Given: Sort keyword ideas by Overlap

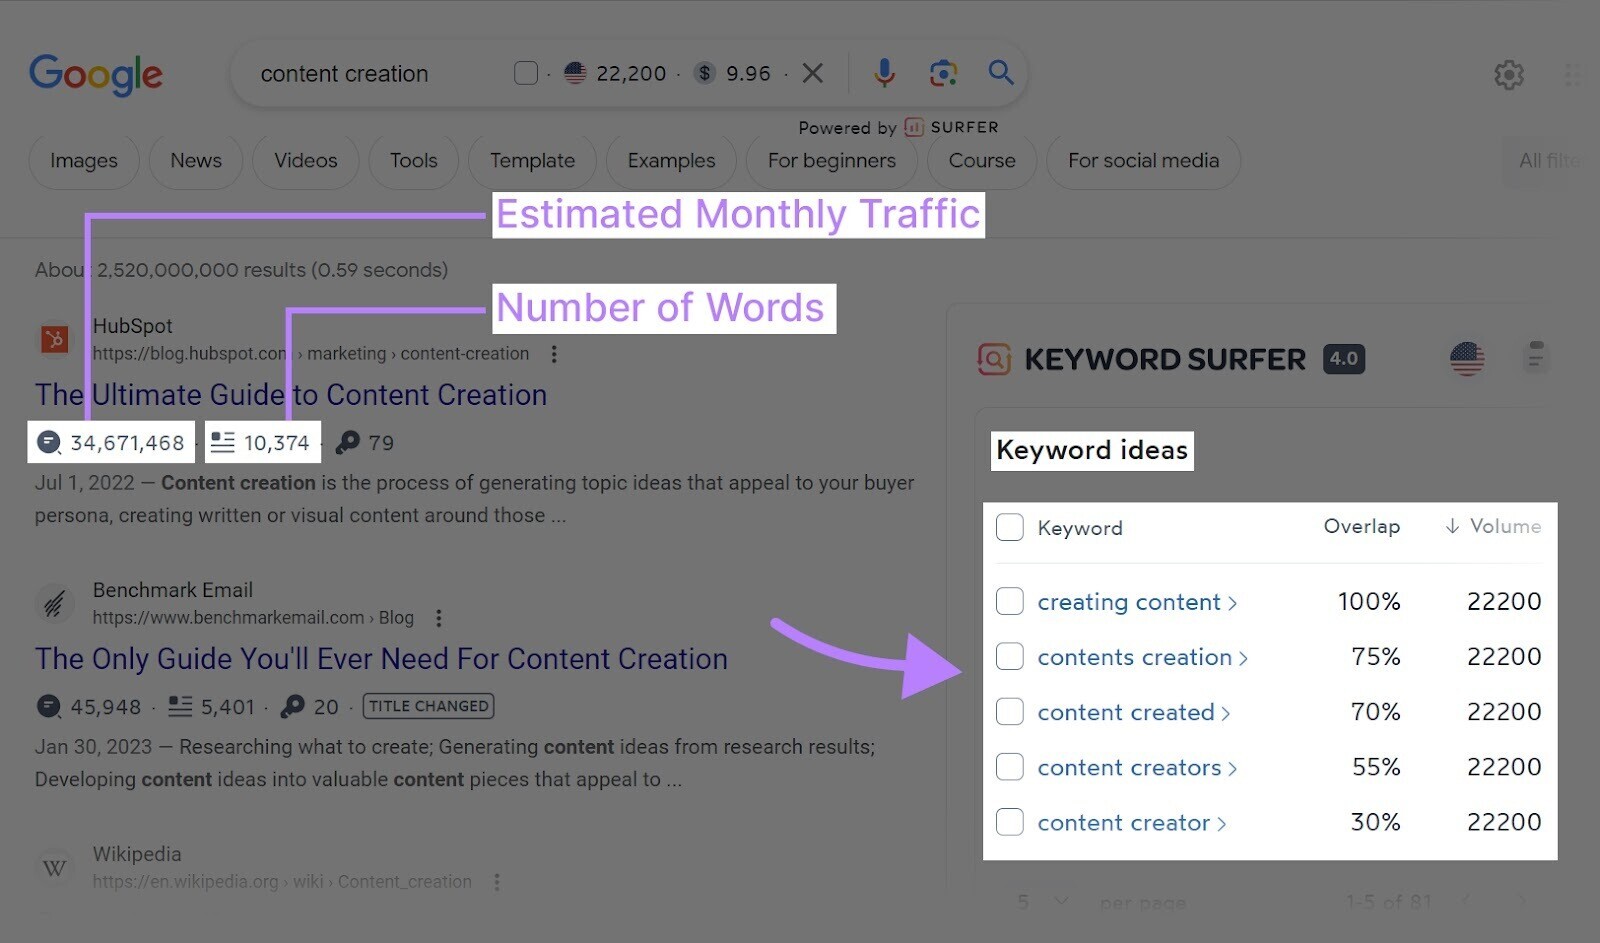Looking at the screenshot, I should pos(1362,526).
